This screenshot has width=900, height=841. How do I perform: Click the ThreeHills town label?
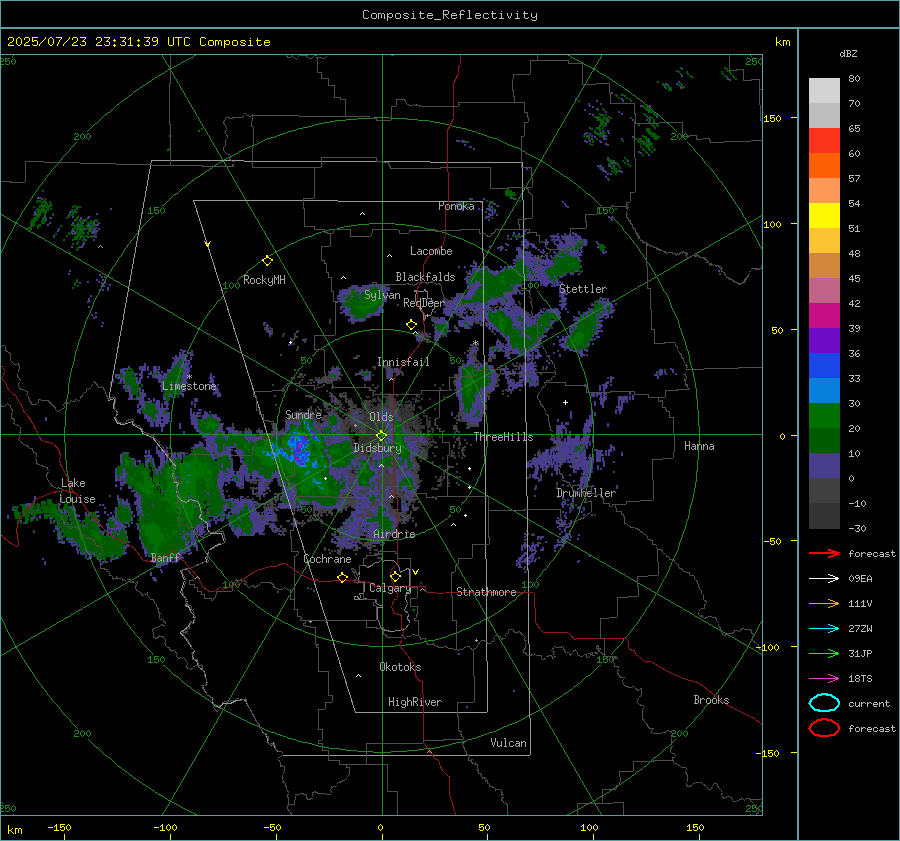(x=503, y=437)
